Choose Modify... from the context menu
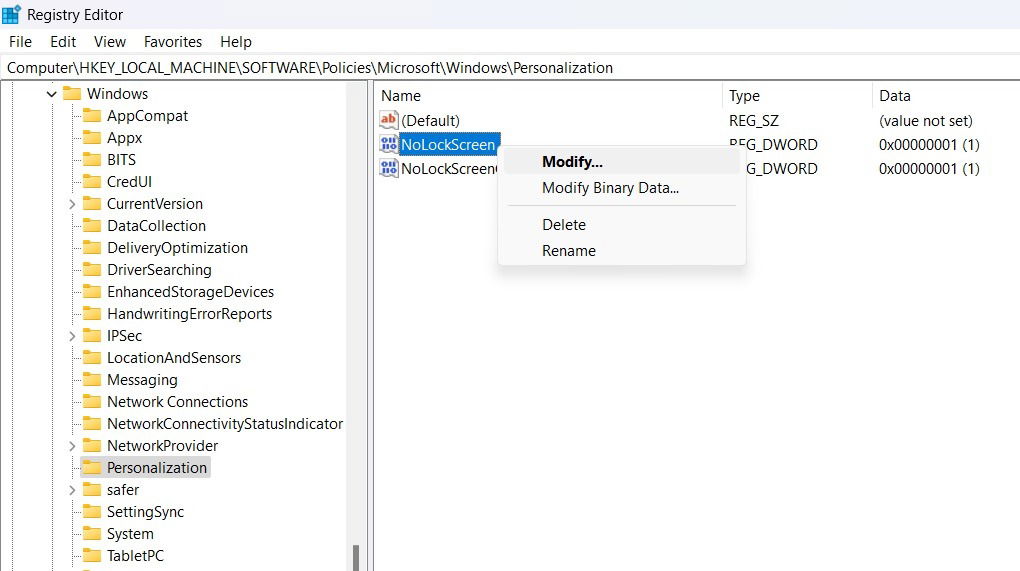Screen dimensions: 1020x571 click(622, 162)
